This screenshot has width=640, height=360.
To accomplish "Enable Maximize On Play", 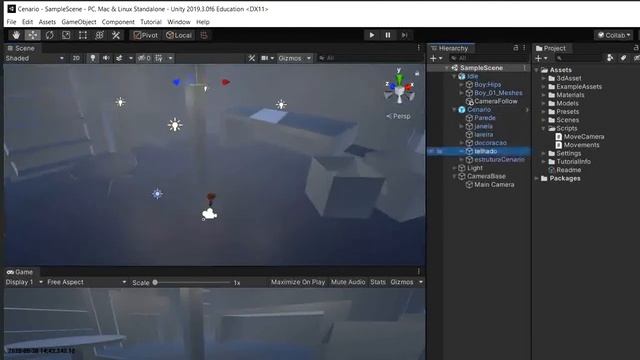I will [298, 282].
